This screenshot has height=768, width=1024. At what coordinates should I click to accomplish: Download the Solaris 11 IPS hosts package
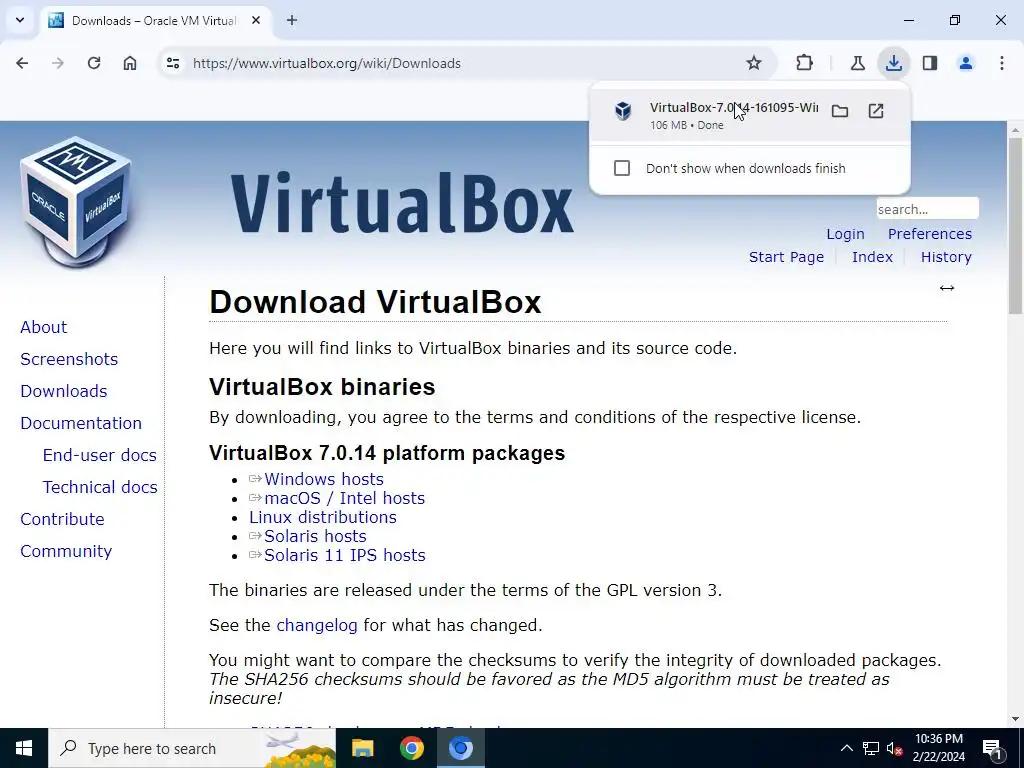[345, 555]
